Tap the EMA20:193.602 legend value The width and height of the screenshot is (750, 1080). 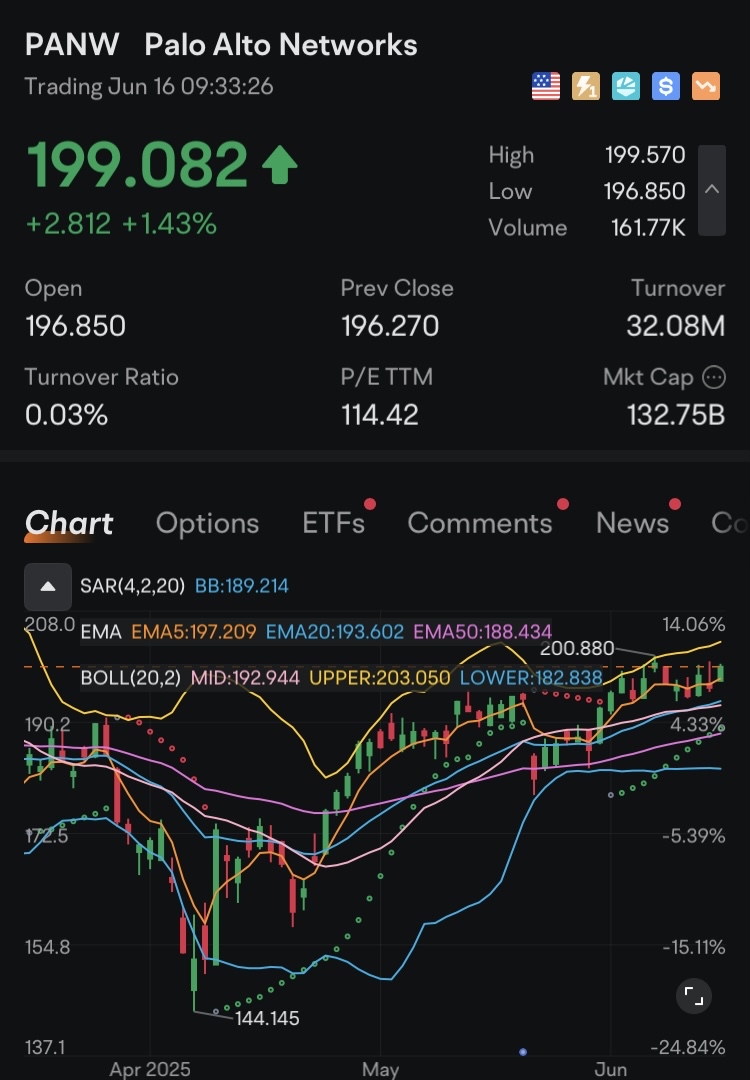point(335,632)
